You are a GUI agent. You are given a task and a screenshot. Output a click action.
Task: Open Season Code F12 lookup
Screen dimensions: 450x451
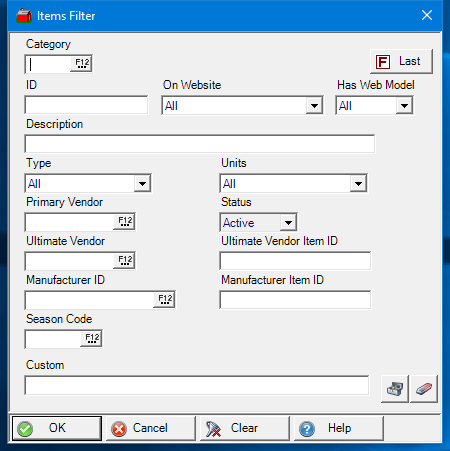point(91,338)
